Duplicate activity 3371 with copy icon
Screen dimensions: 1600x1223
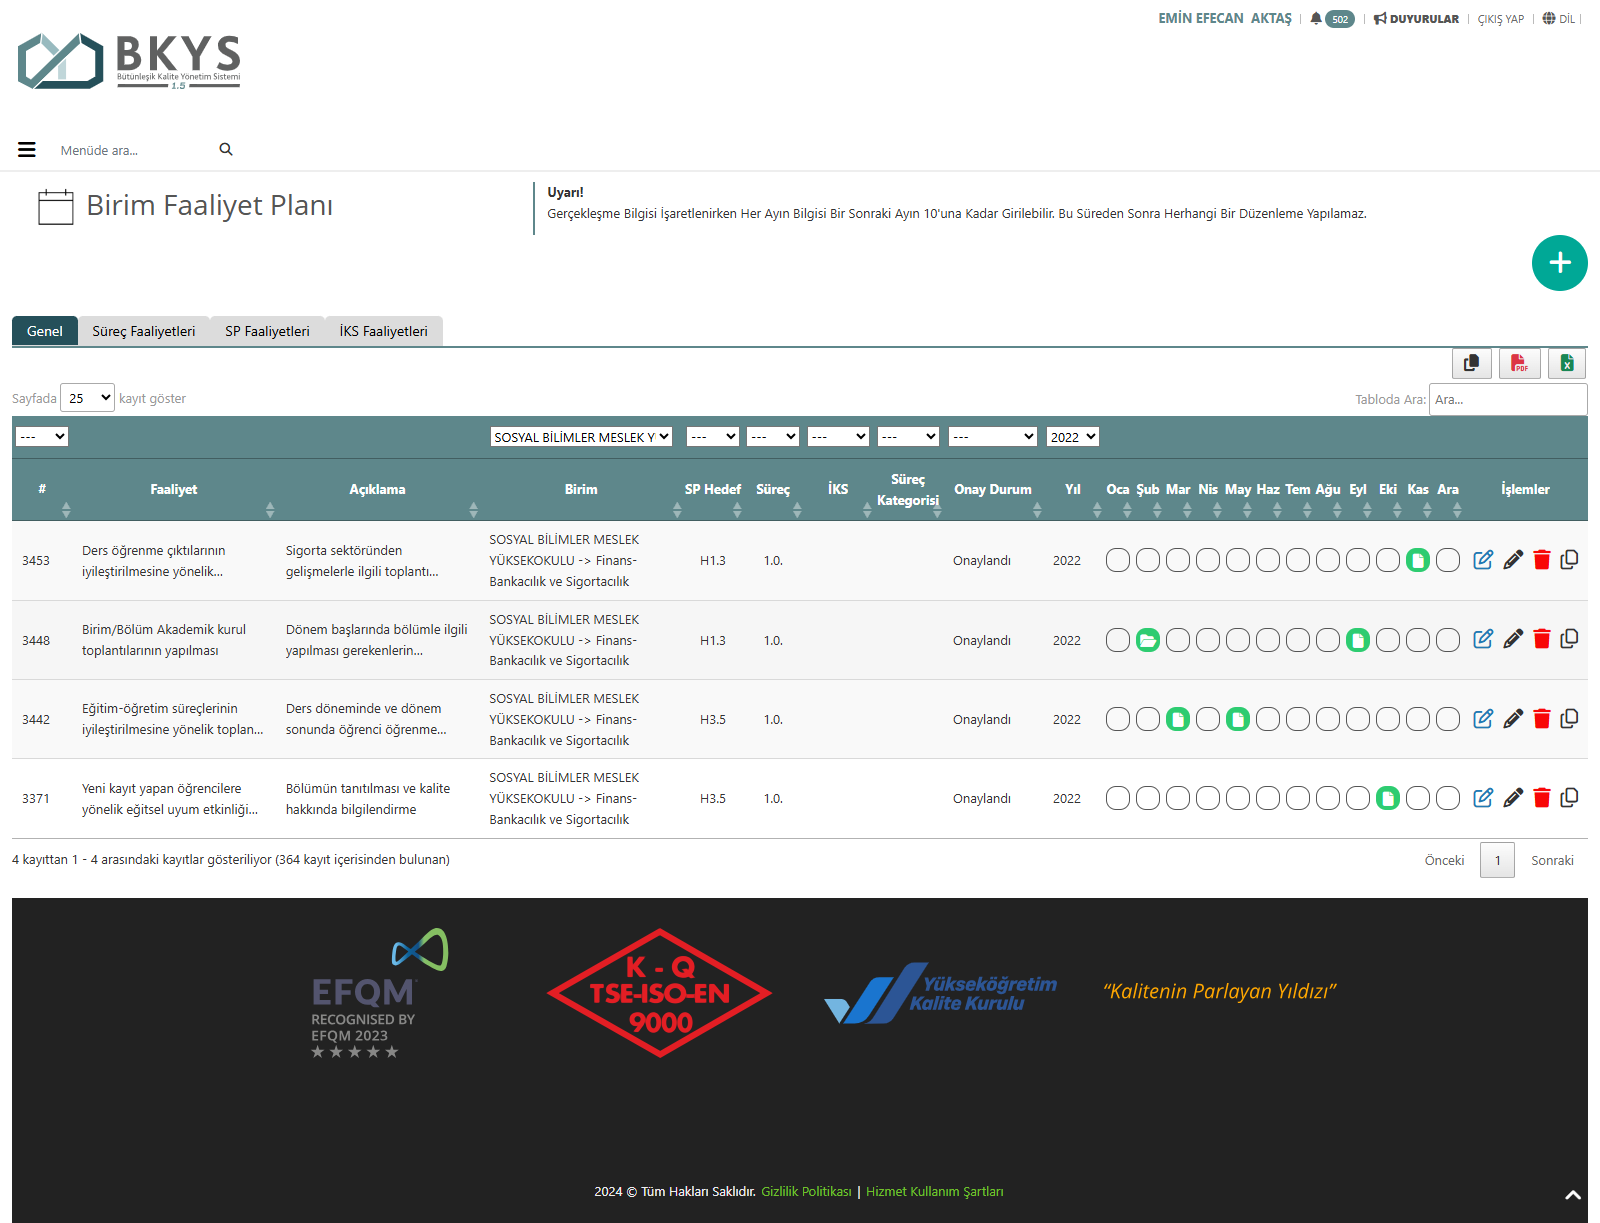1569,798
